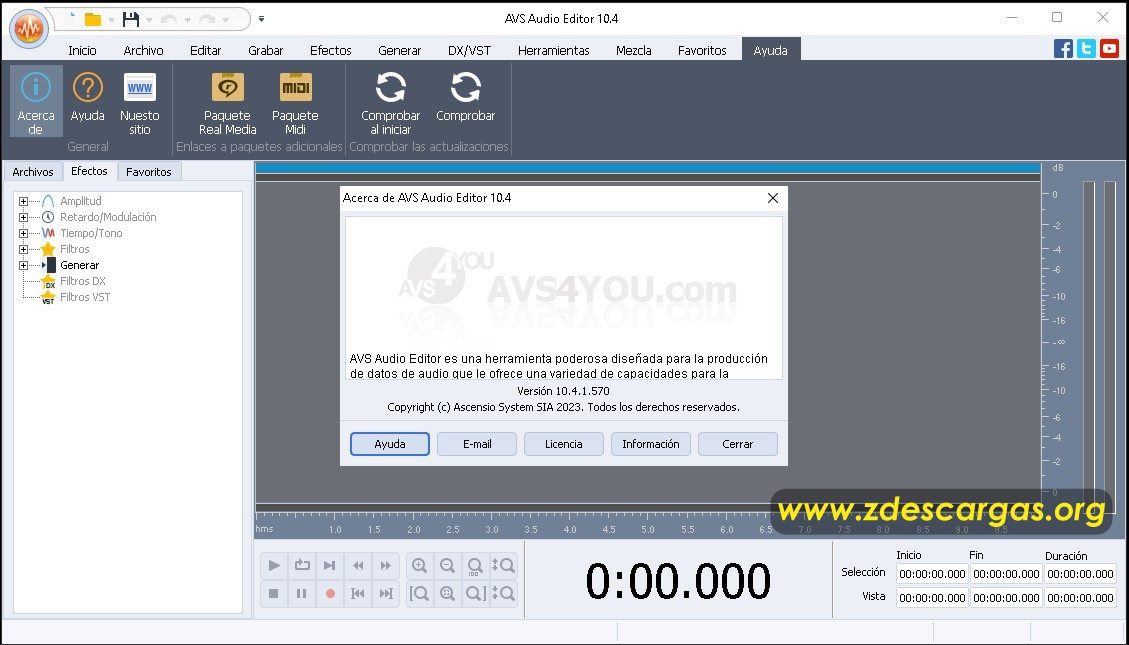Click the Información button
Viewport: 1129px width, 645px height.
[x=651, y=444]
